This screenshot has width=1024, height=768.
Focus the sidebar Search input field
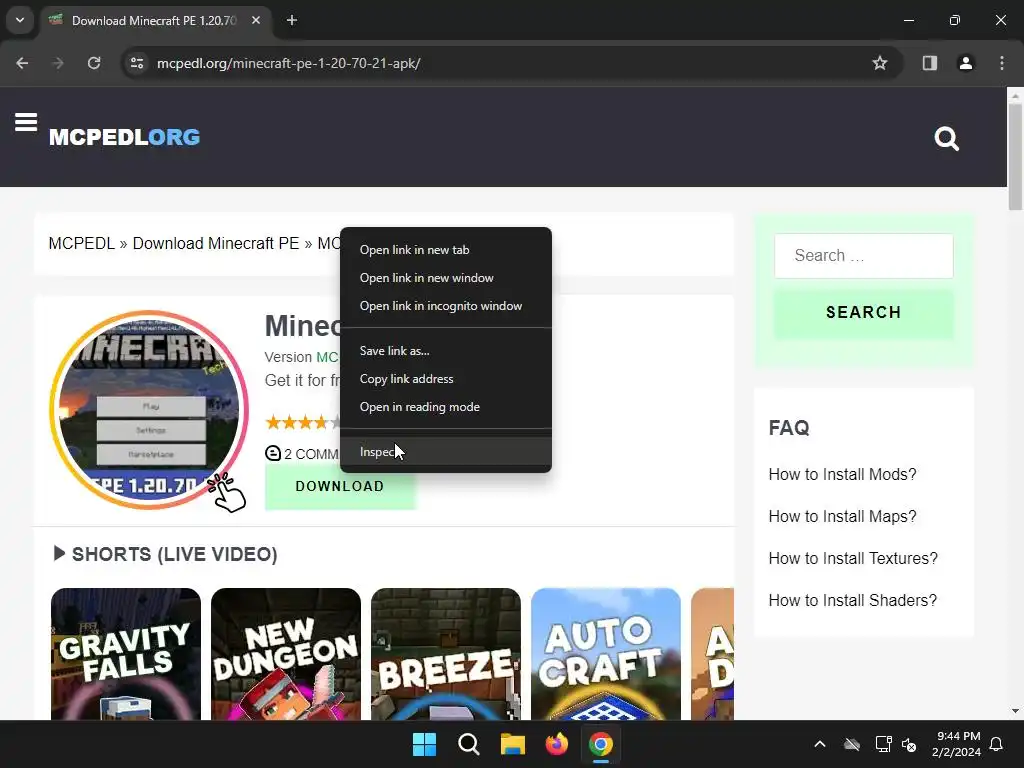(863, 256)
